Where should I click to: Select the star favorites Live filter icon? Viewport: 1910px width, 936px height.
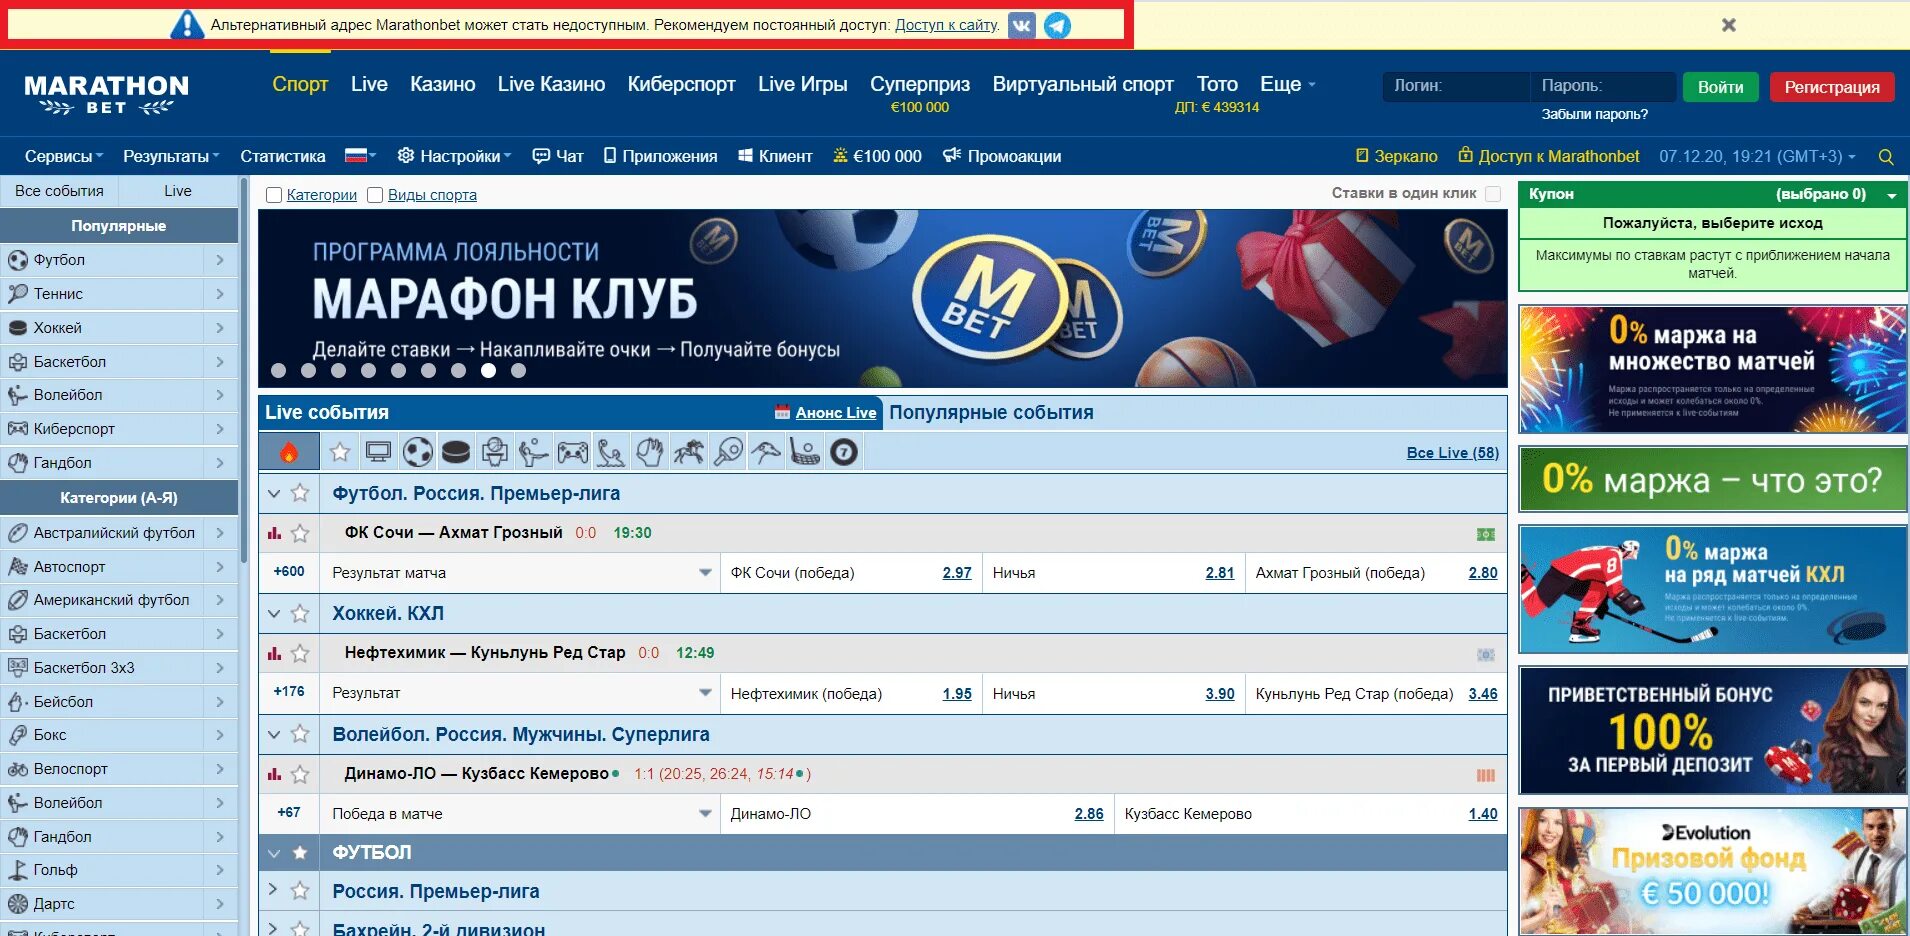point(340,452)
